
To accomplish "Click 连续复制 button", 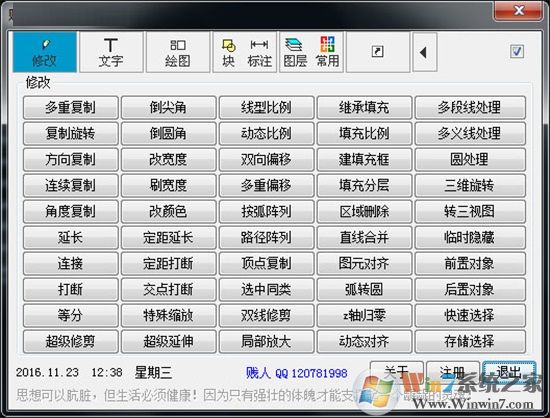I will click(71, 185).
